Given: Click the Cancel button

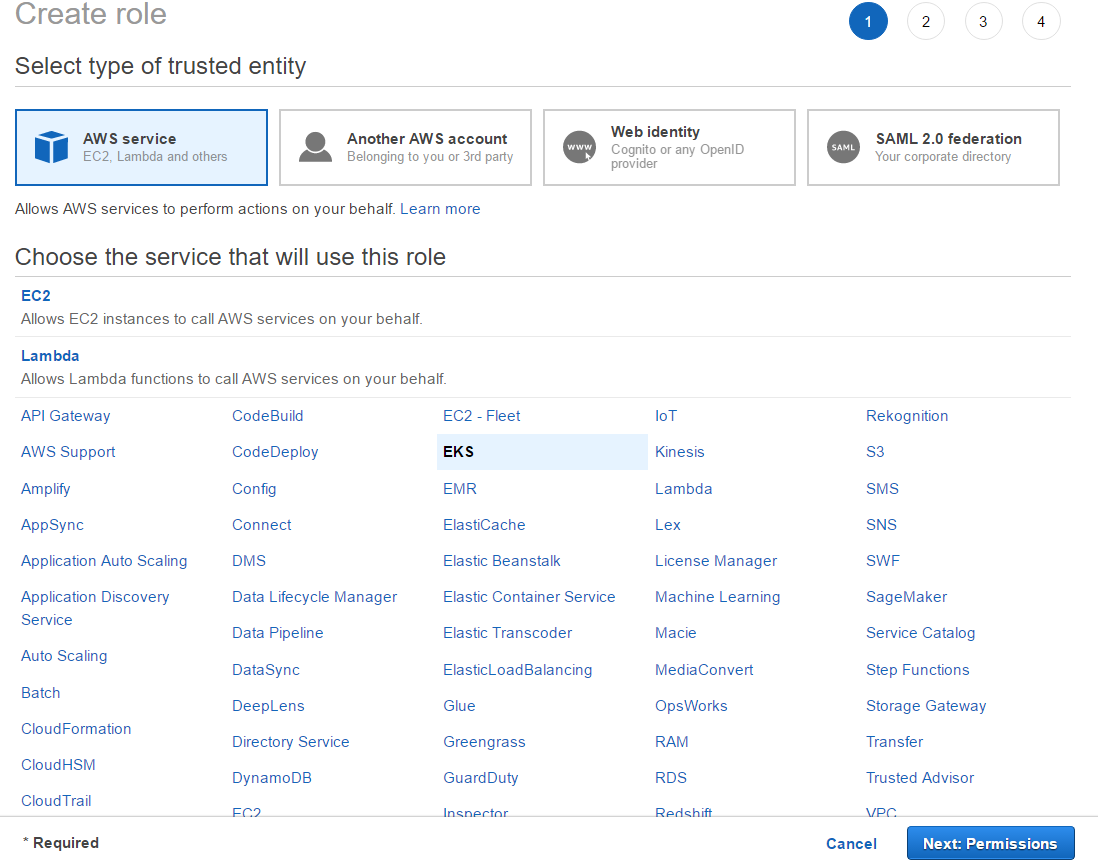Looking at the screenshot, I should [x=851, y=844].
